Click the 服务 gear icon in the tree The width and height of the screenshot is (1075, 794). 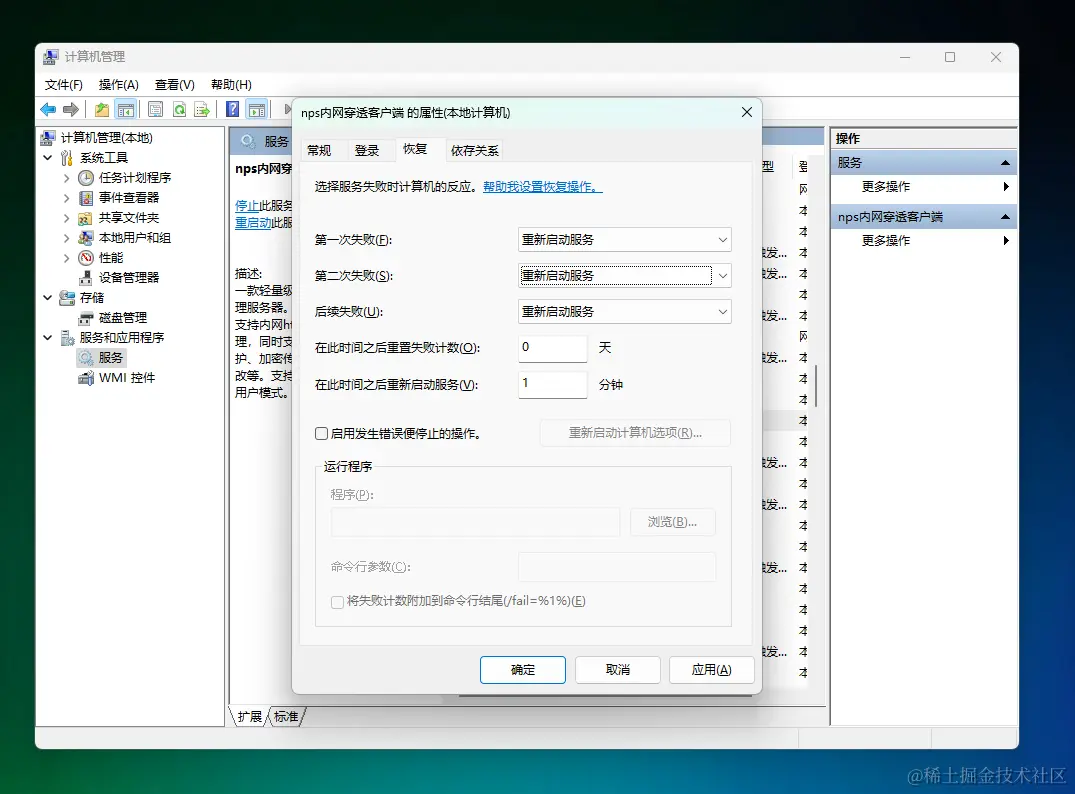click(86, 358)
